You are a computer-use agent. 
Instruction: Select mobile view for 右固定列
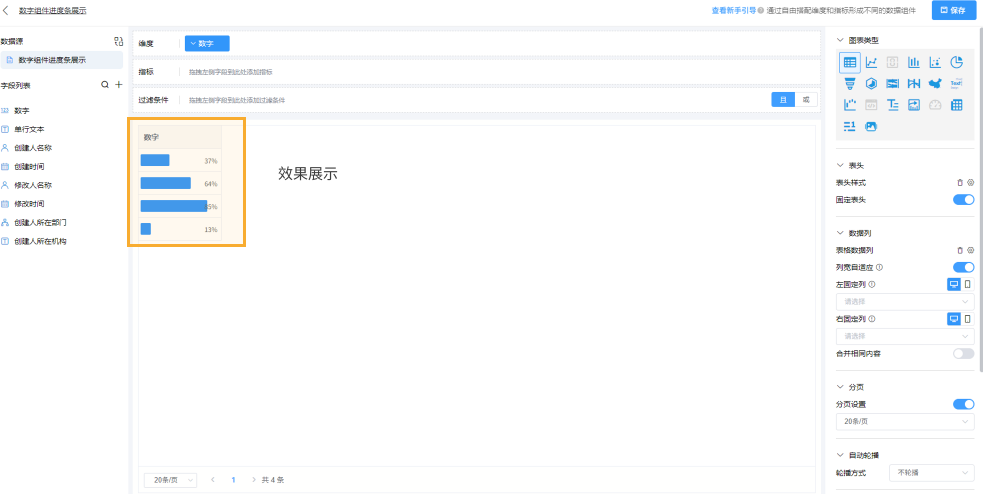pyautogui.click(x=968, y=319)
